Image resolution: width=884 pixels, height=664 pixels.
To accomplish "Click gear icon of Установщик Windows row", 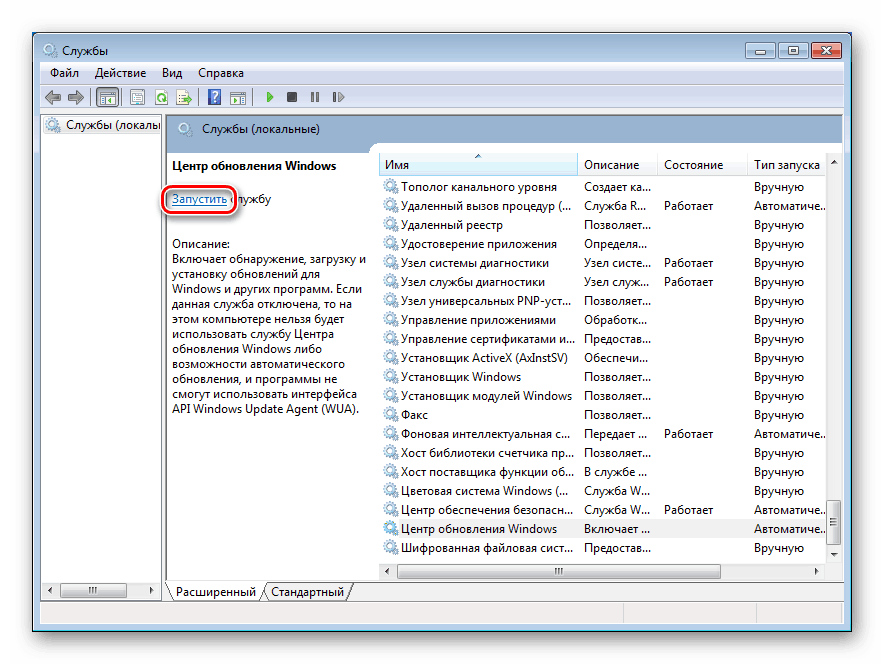I will click(391, 376).
